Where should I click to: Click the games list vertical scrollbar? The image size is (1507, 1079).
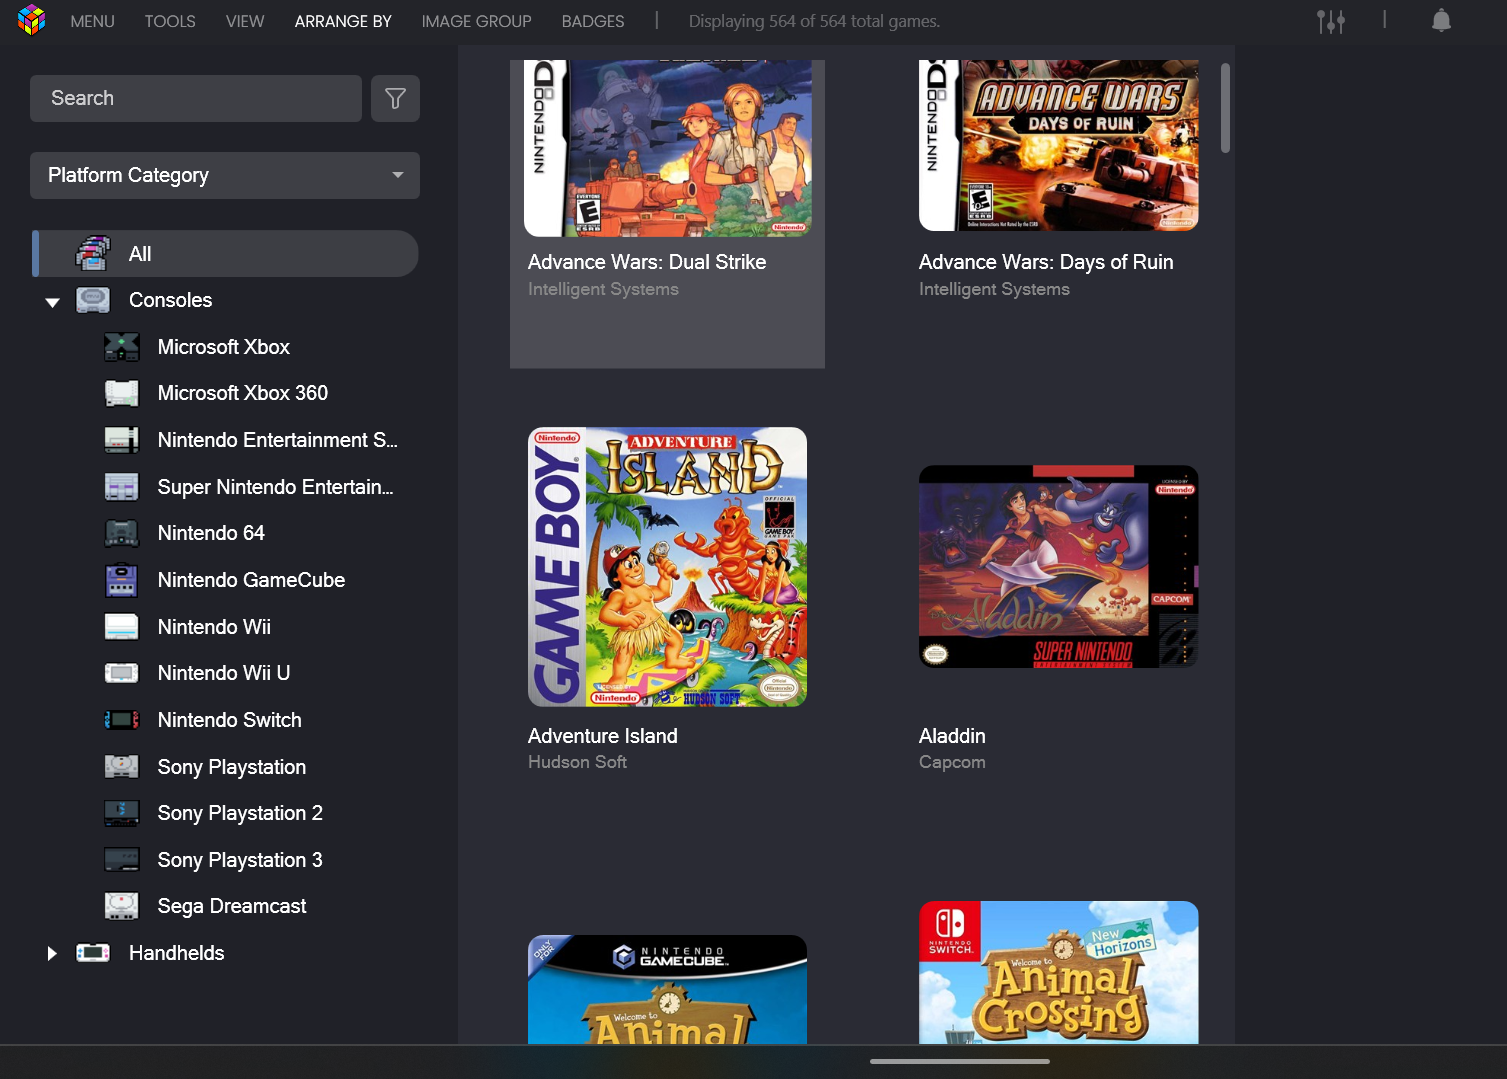pyautogui.click(x=1225, y=108)
